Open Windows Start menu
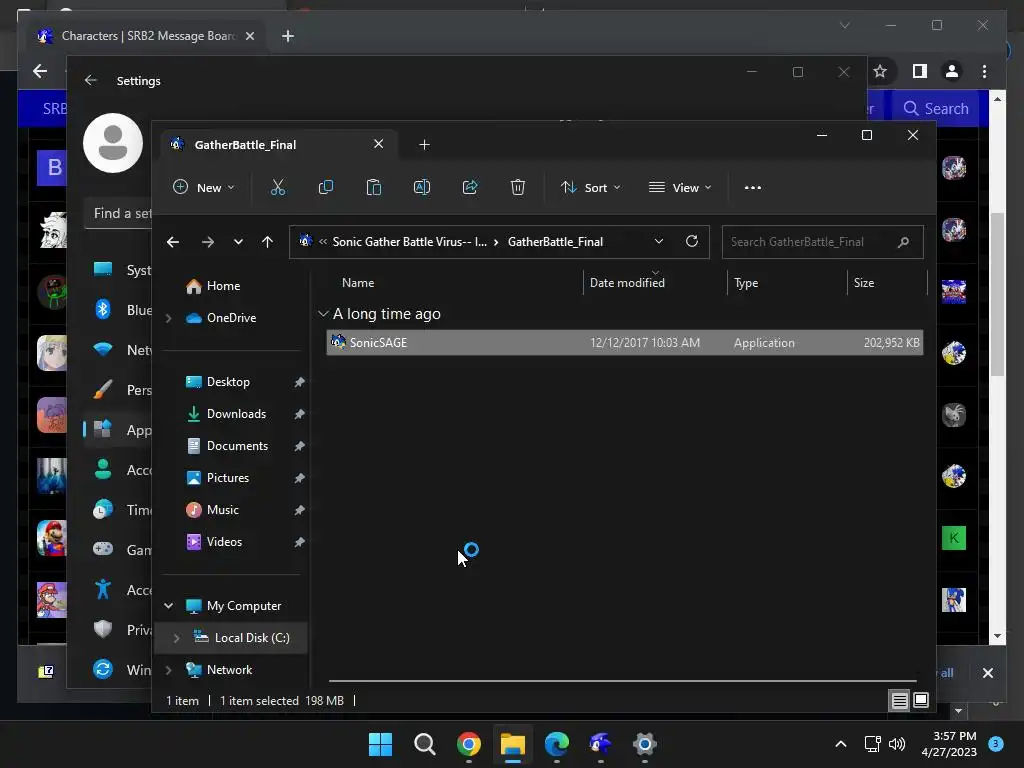The height and width of the screenshot is (768, 1024). (380, 744)
